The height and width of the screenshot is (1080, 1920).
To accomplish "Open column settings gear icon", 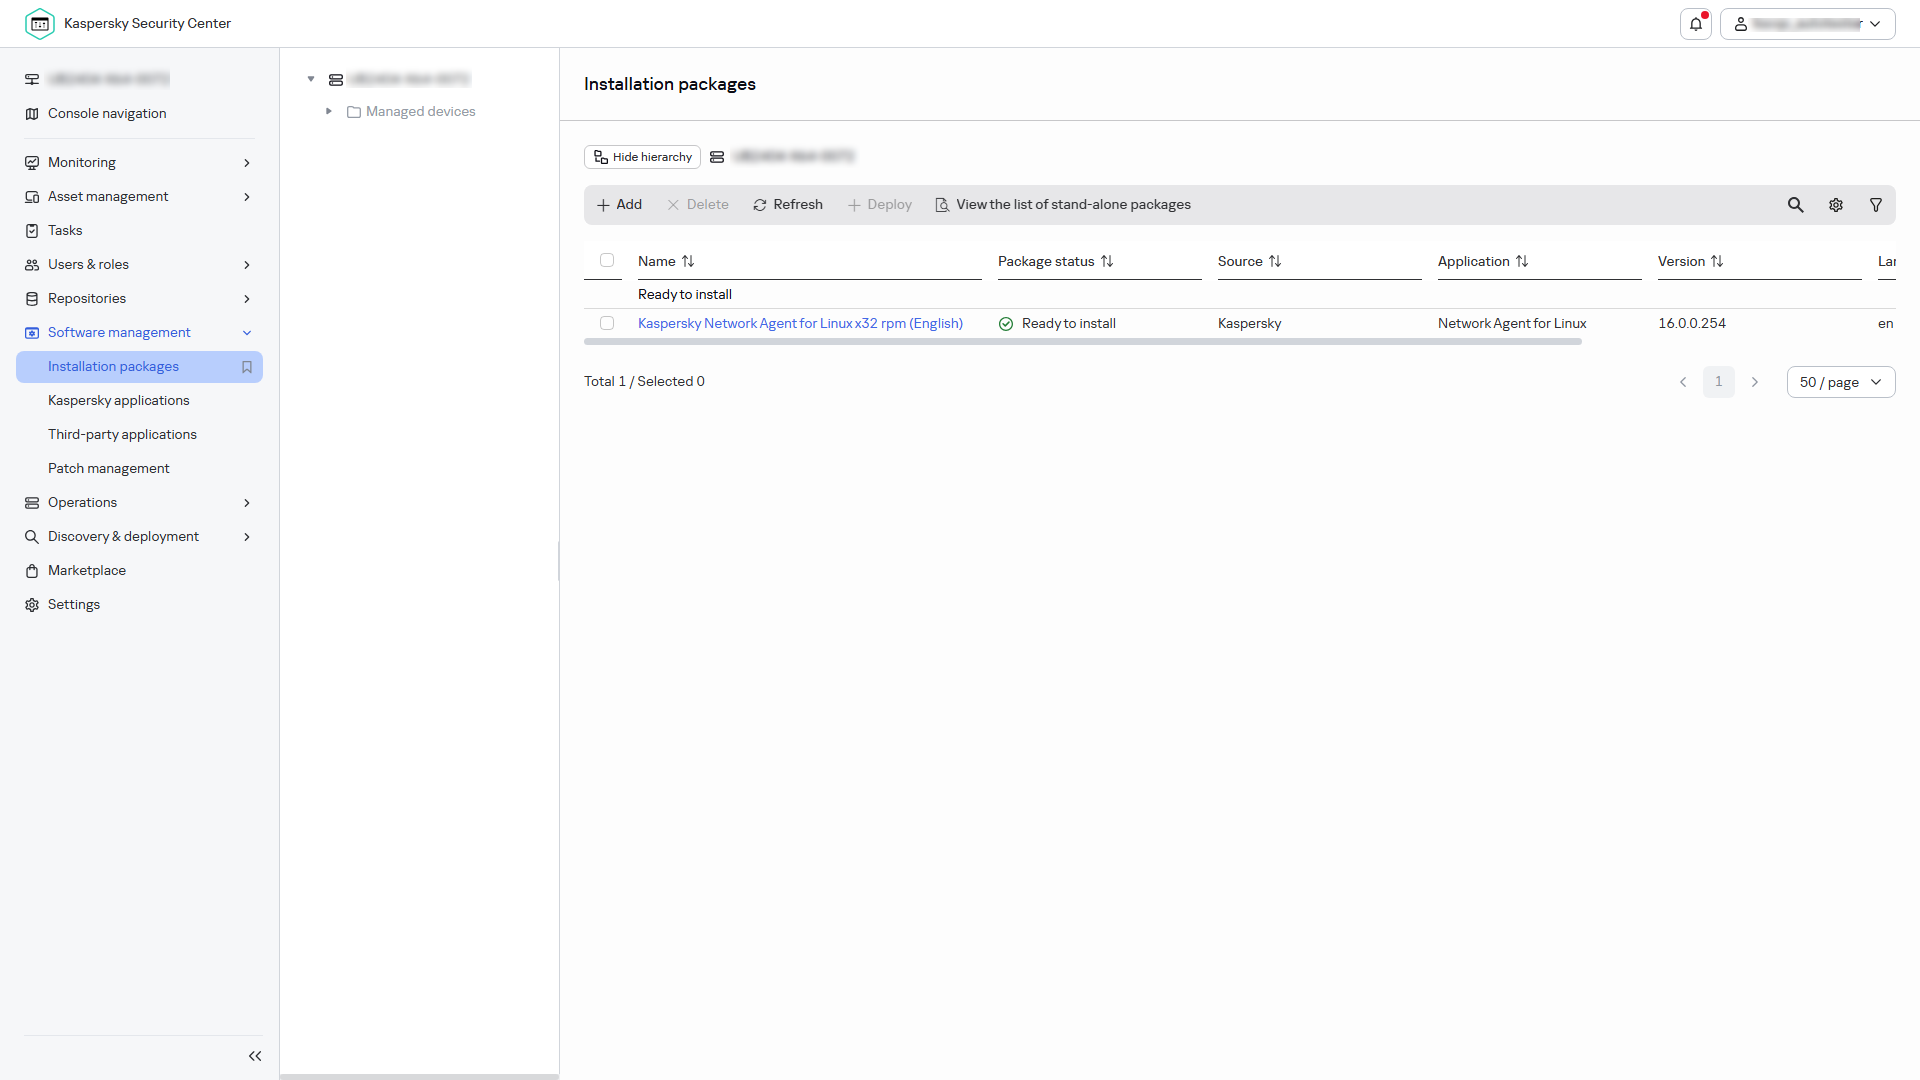I will [x=1836, y=205].
